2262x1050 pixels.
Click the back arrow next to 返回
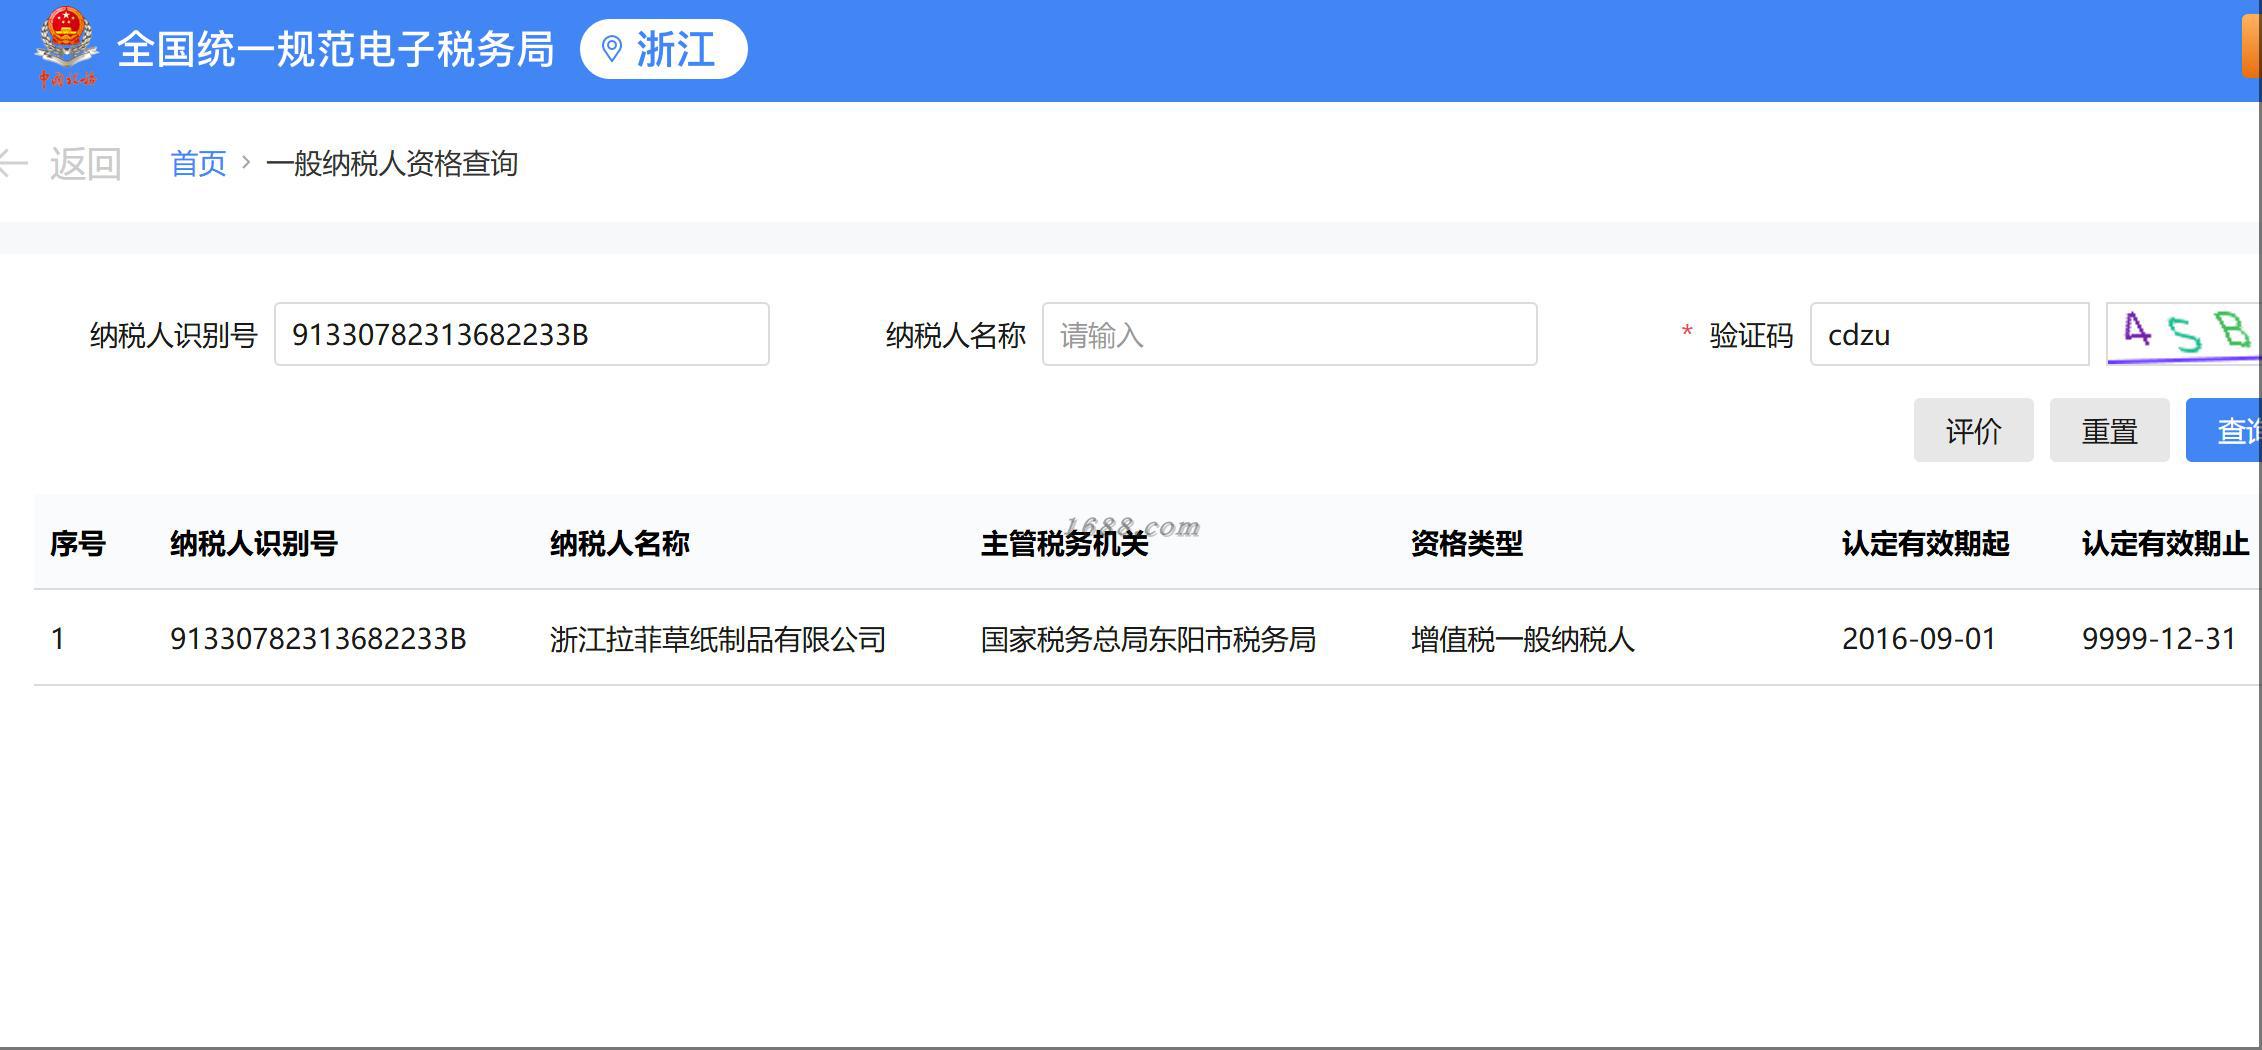pyautogui.click(x=14, y=163)
